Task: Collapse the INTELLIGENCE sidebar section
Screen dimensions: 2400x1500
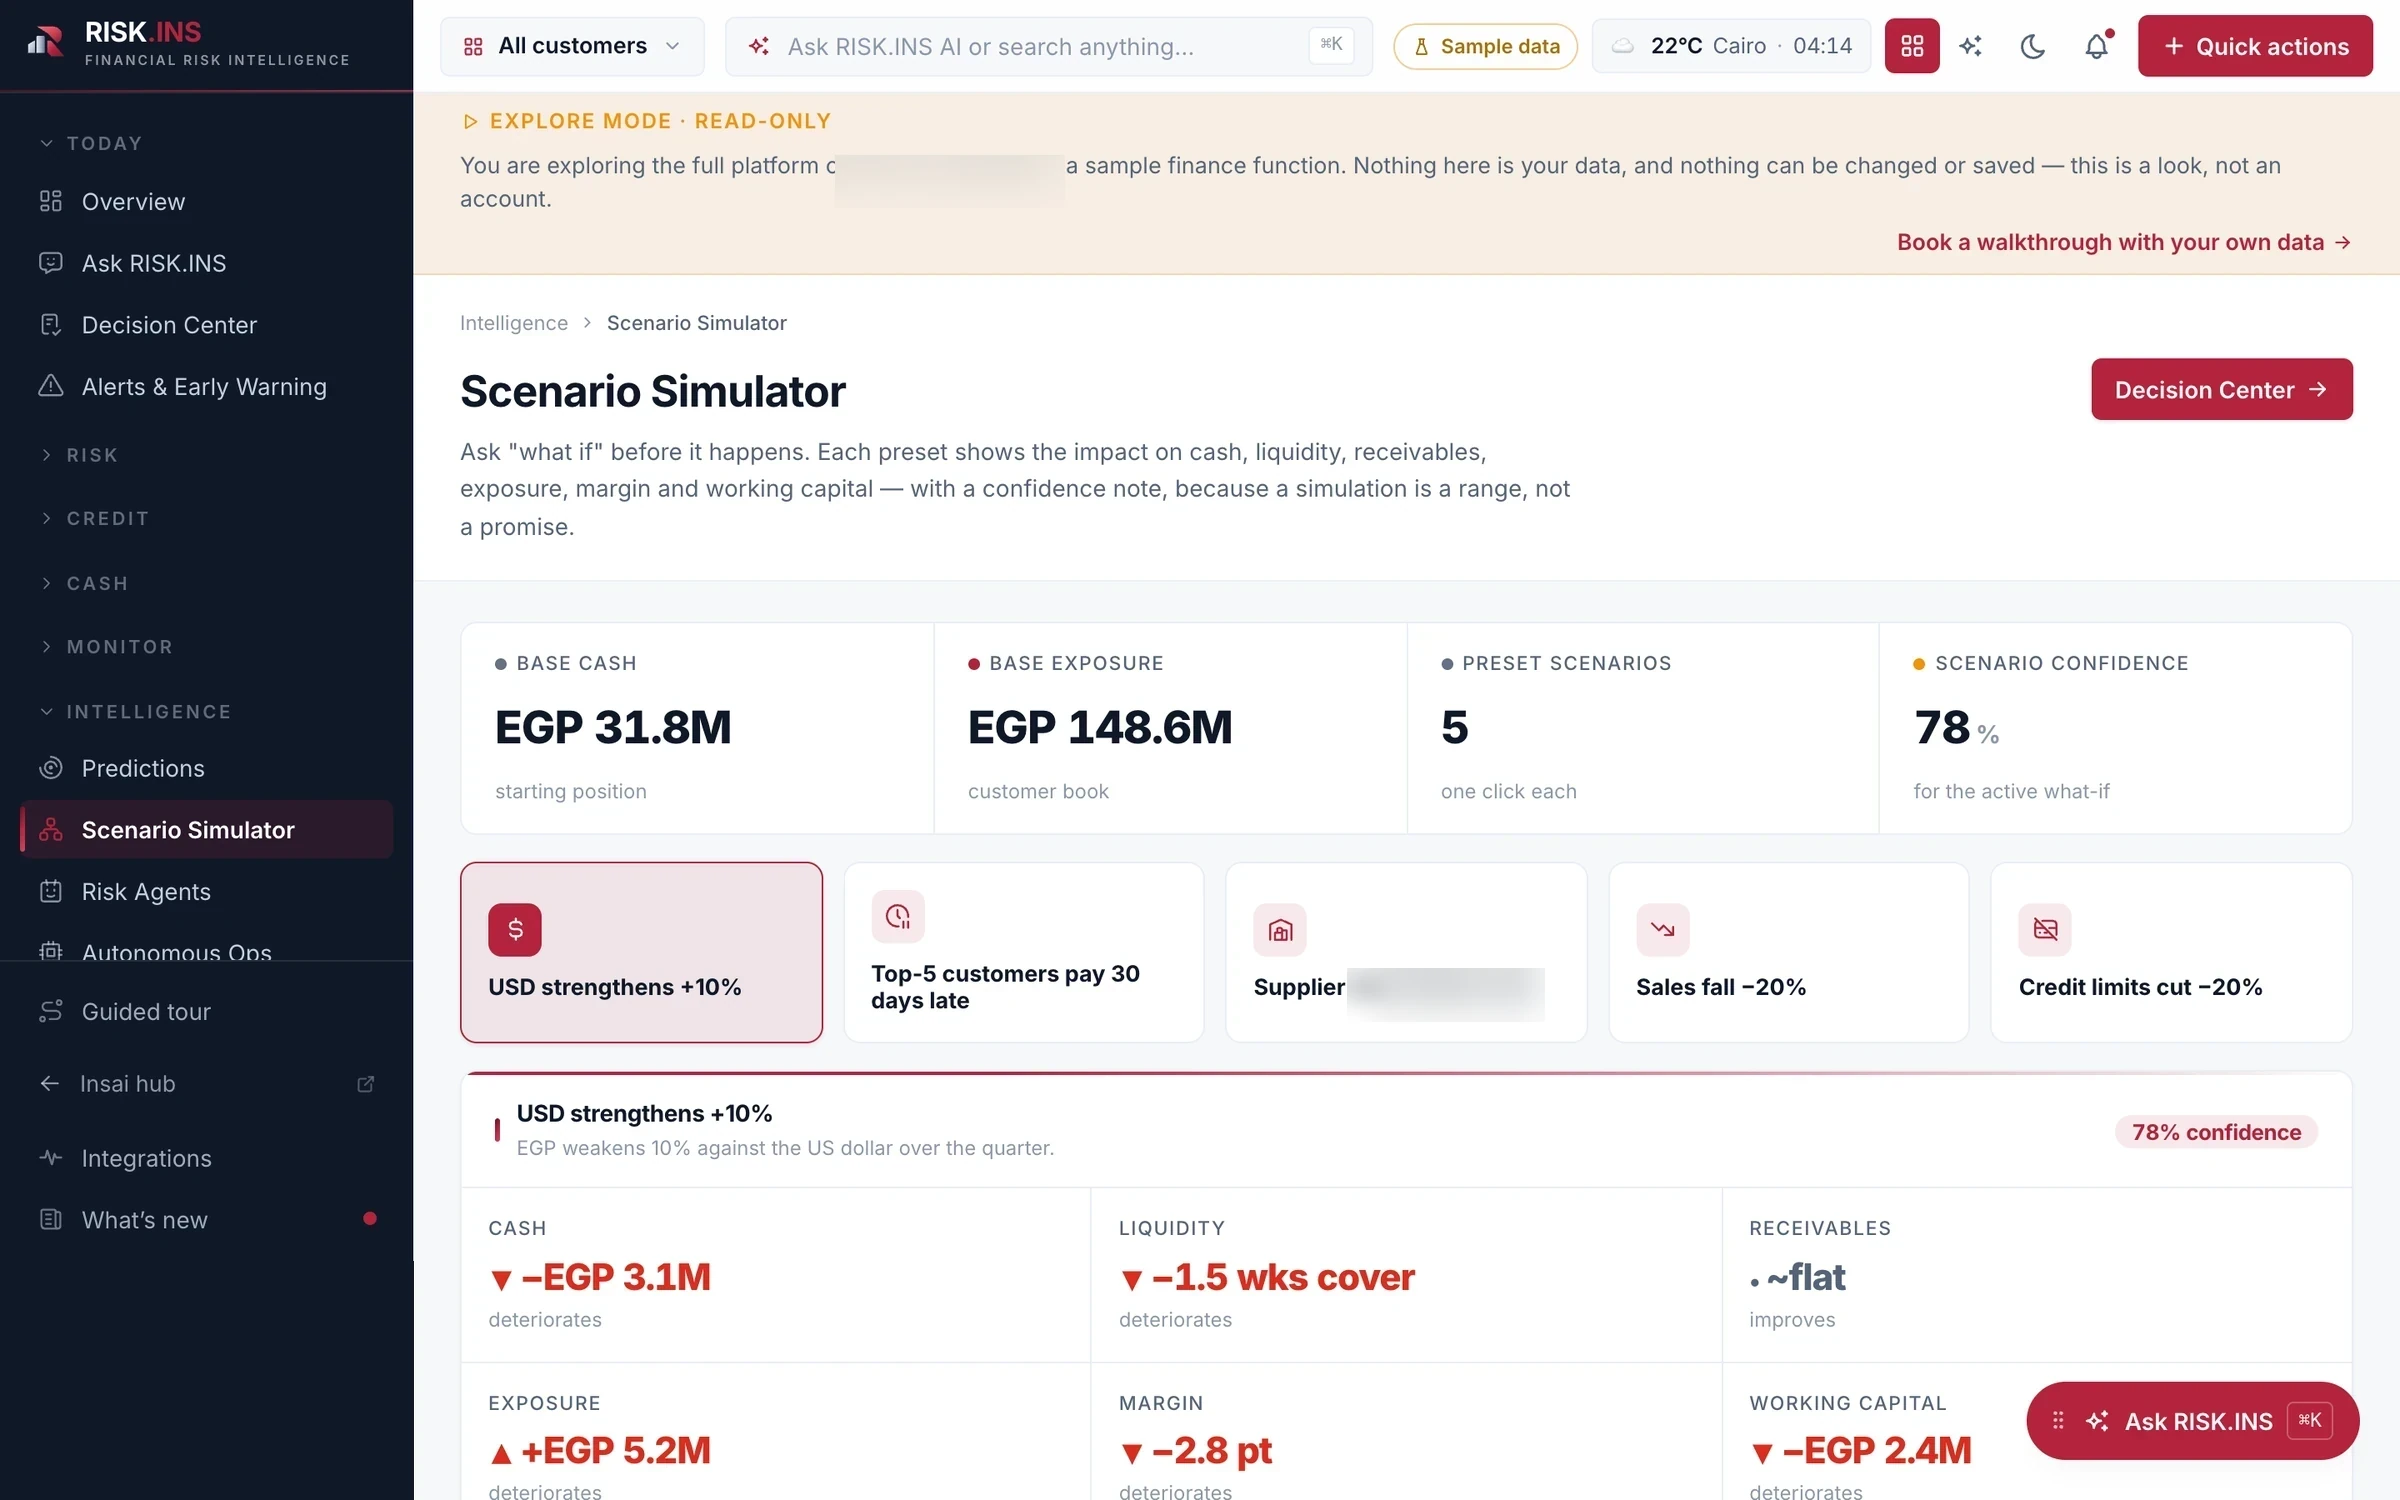Action: coord(136,712)
